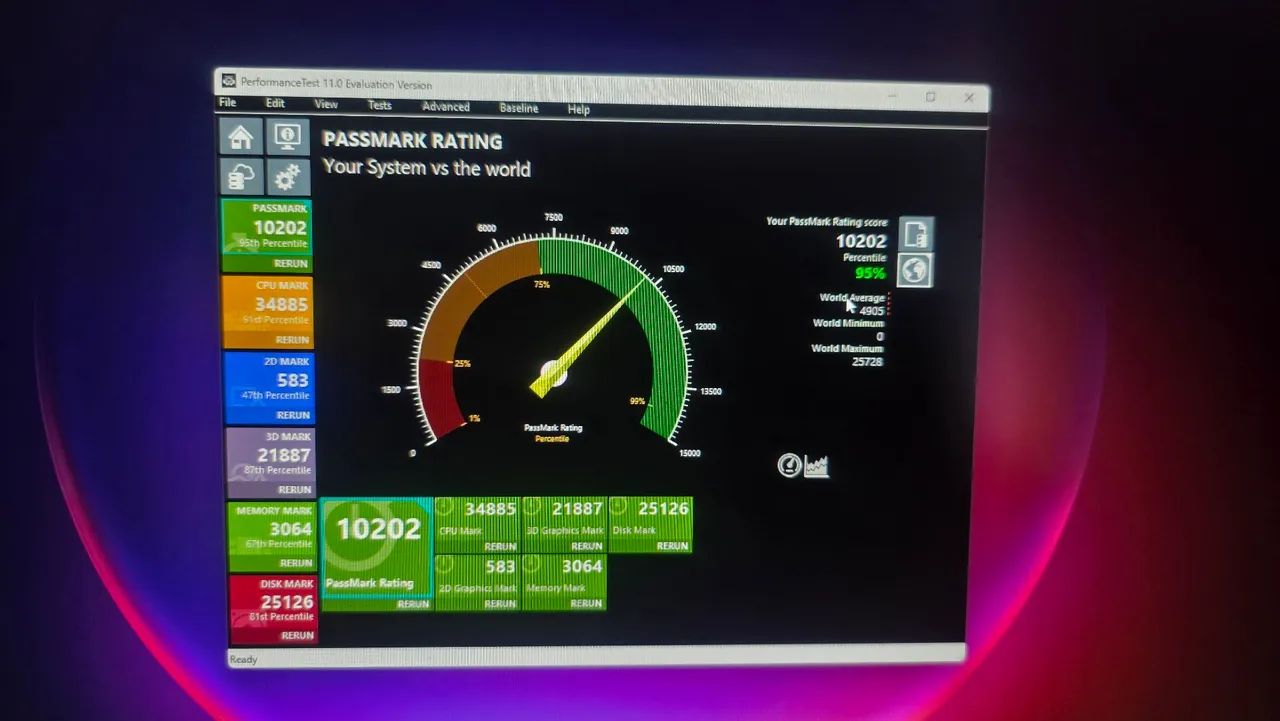Screen dimensions: 1280x721
Task: Open the File menu
Action: 228,103
